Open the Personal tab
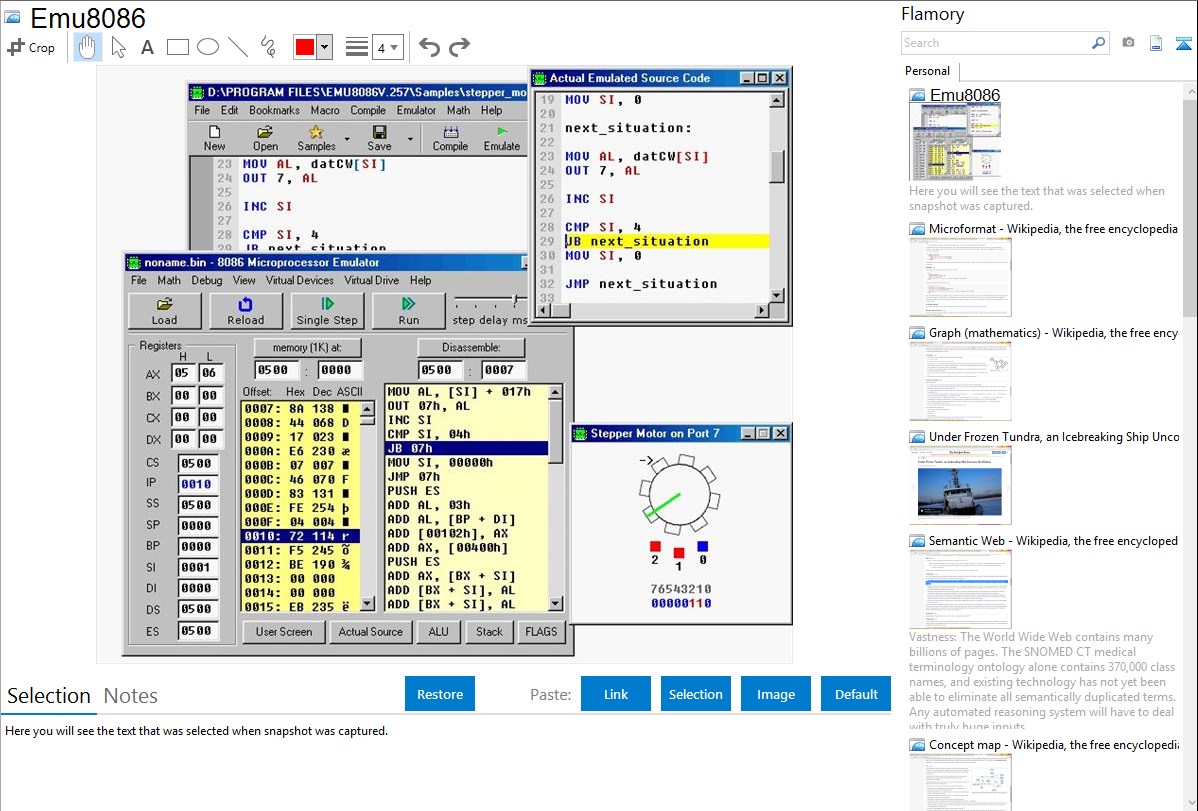The width and height of the screenshot is (1198, 811). click(928, 71)
